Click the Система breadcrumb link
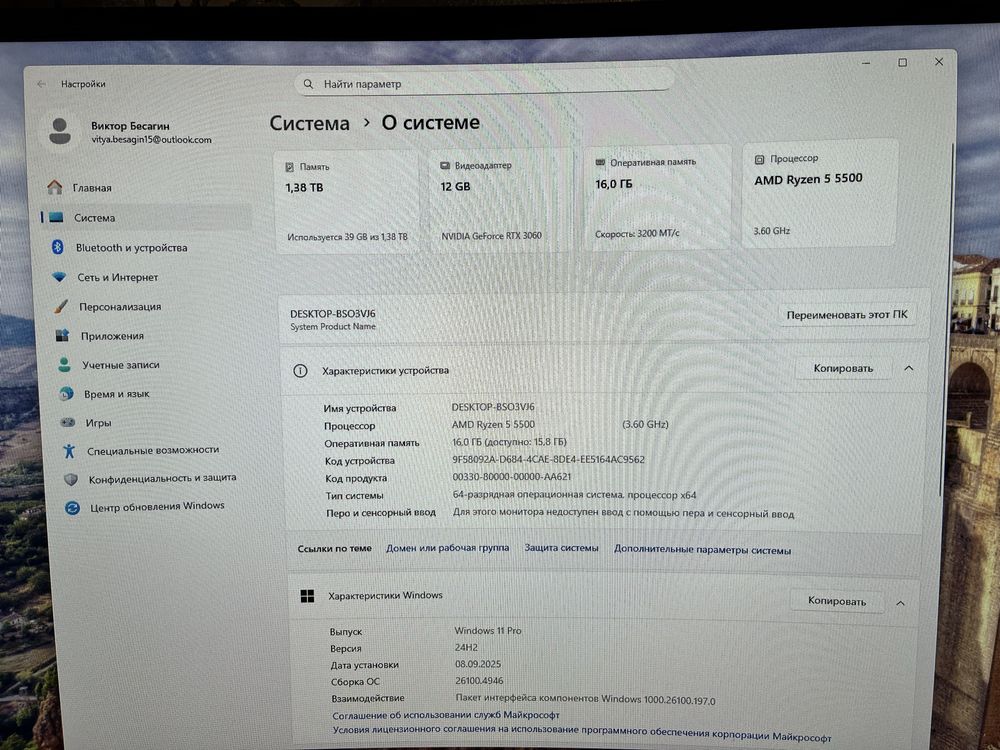This screenshot has width=1000, height=750. tap(309, 123)
